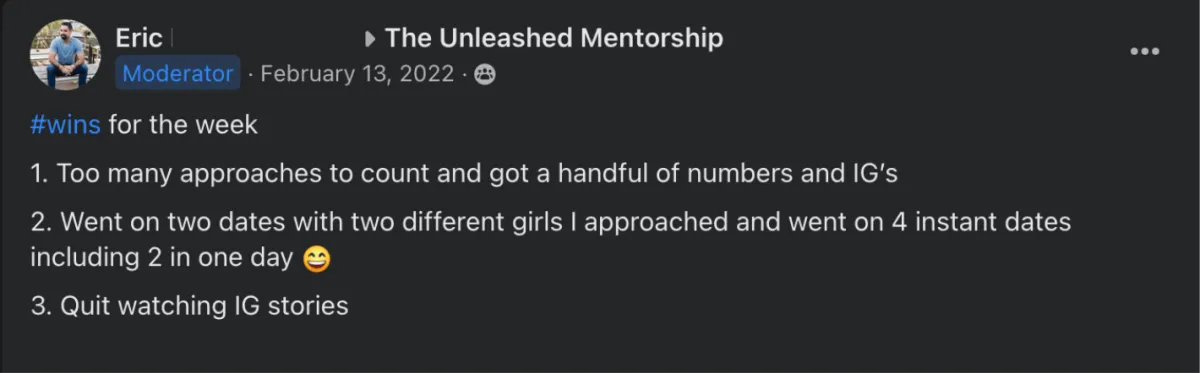Click the Moderator badge
Viewport: 1200px width, 373px height.
(178, 73)
